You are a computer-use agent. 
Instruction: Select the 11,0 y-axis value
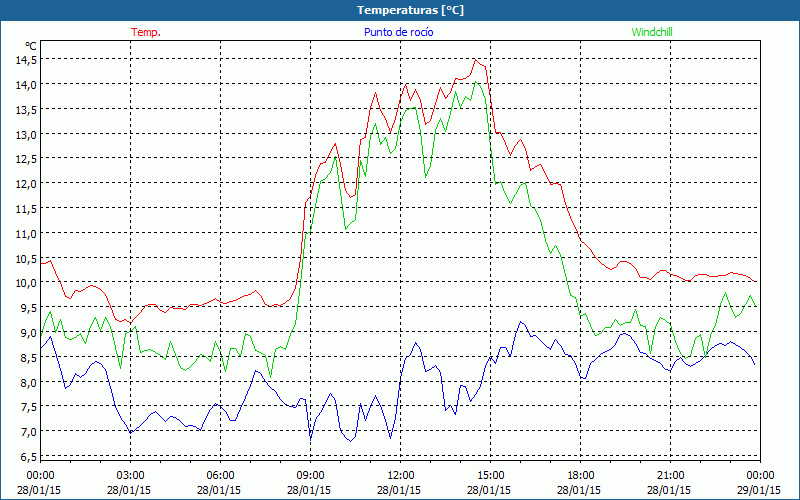click(28, 234)
